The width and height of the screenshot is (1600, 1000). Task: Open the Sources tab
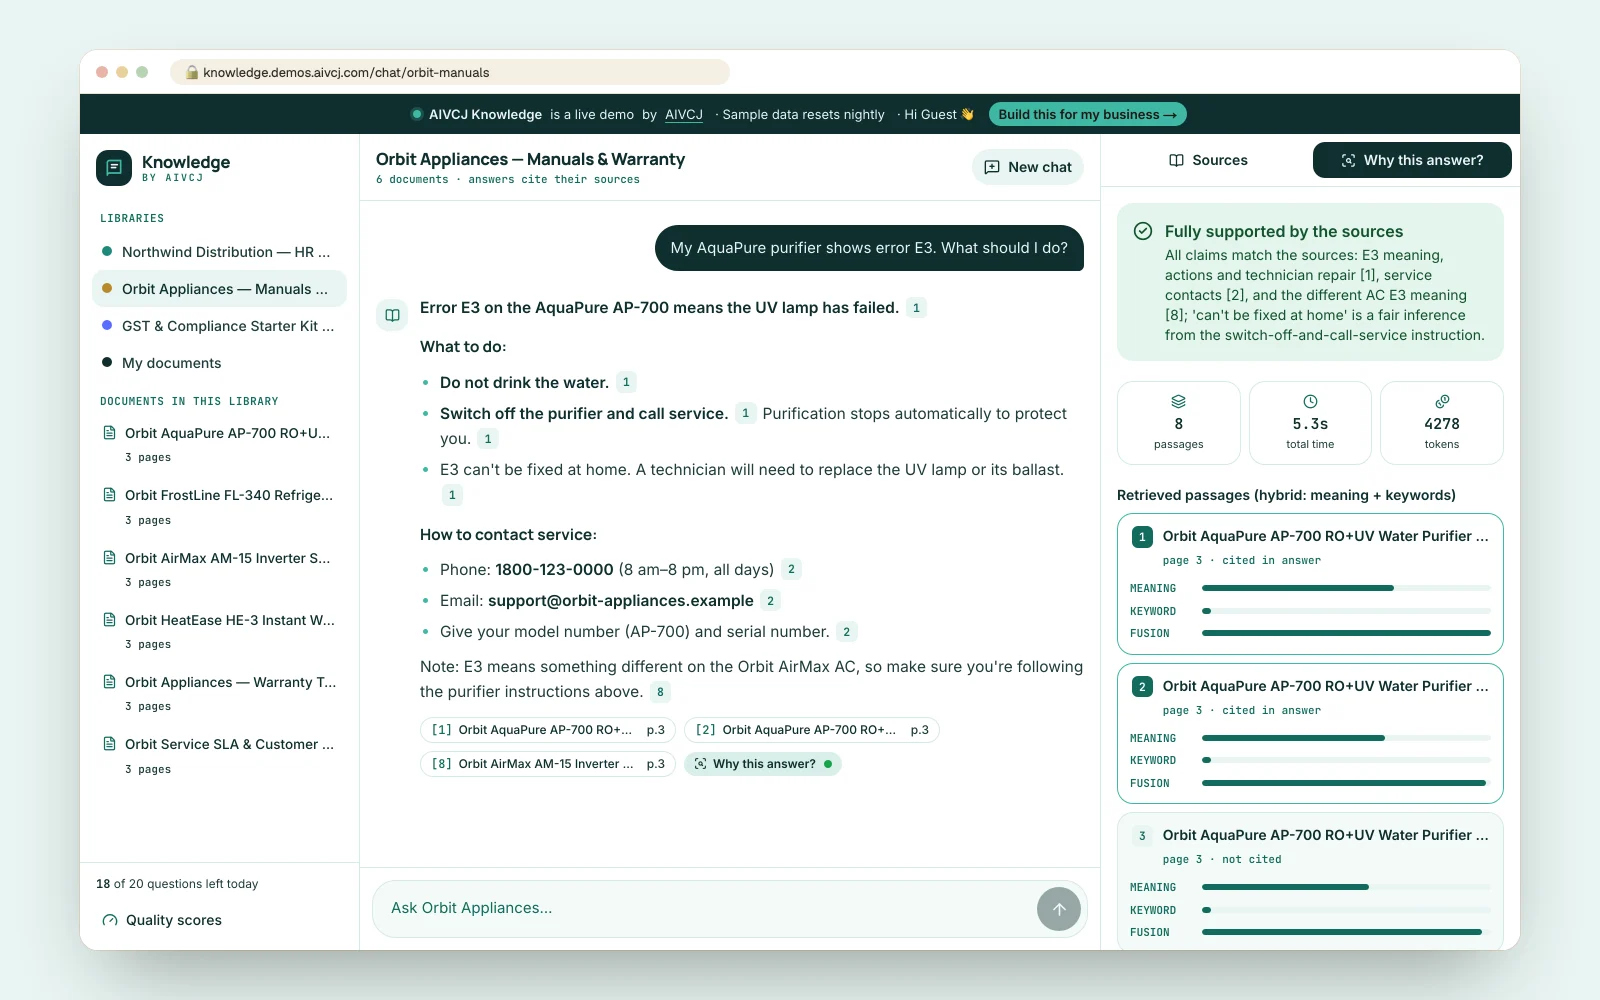[1208, 160]
